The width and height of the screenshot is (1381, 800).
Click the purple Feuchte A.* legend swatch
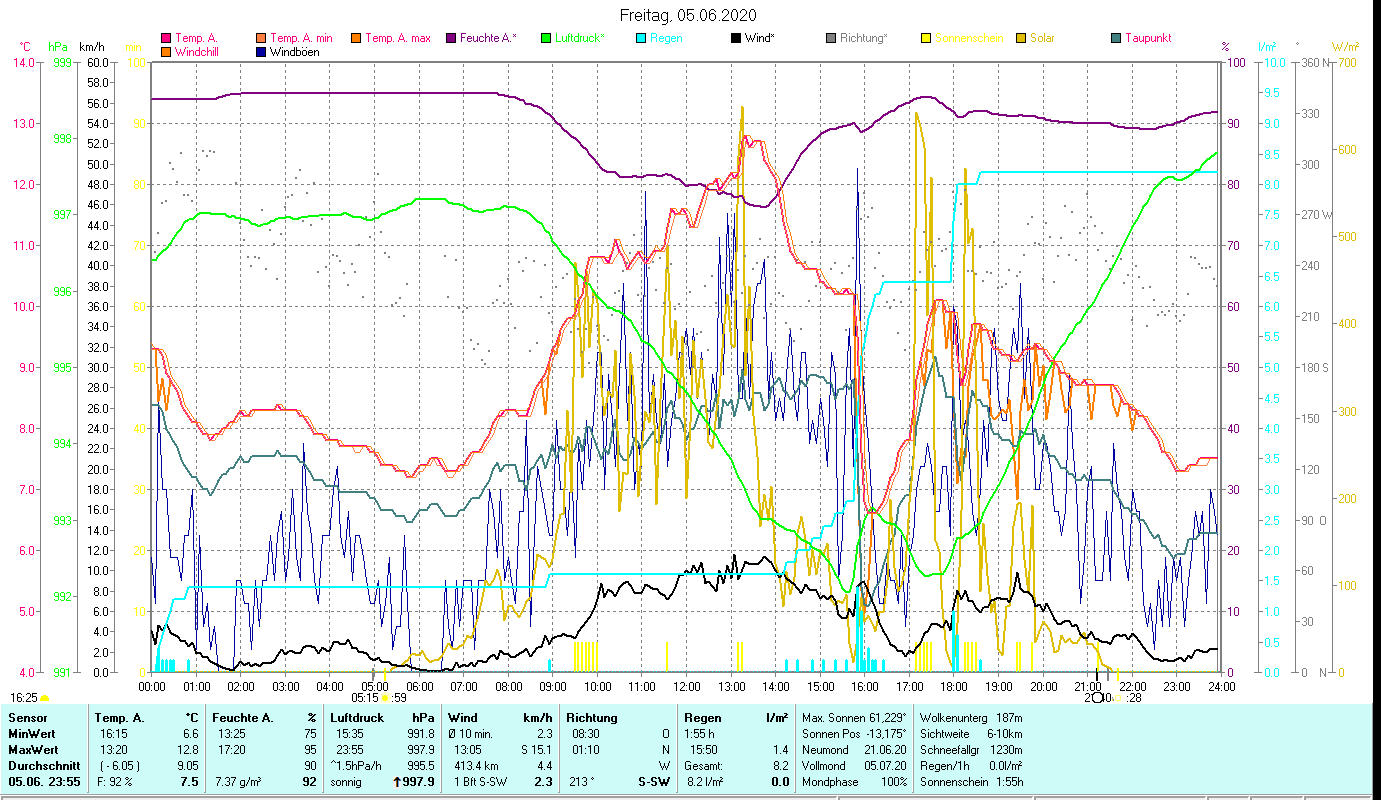click(450, 39)
